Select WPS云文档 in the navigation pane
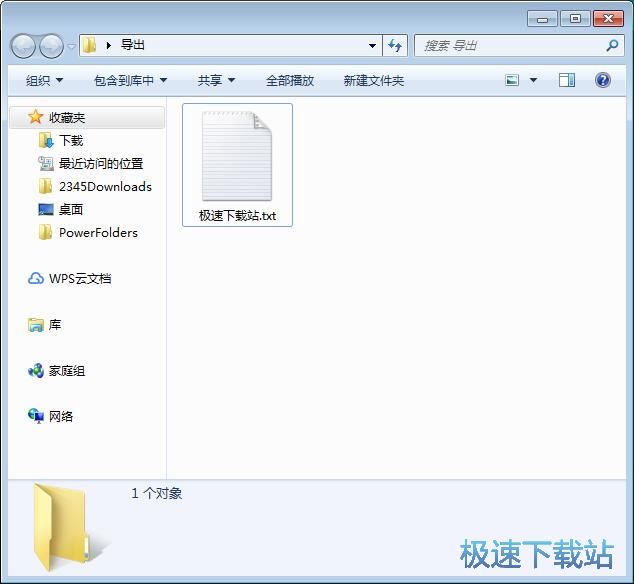 tap(80, 278)
